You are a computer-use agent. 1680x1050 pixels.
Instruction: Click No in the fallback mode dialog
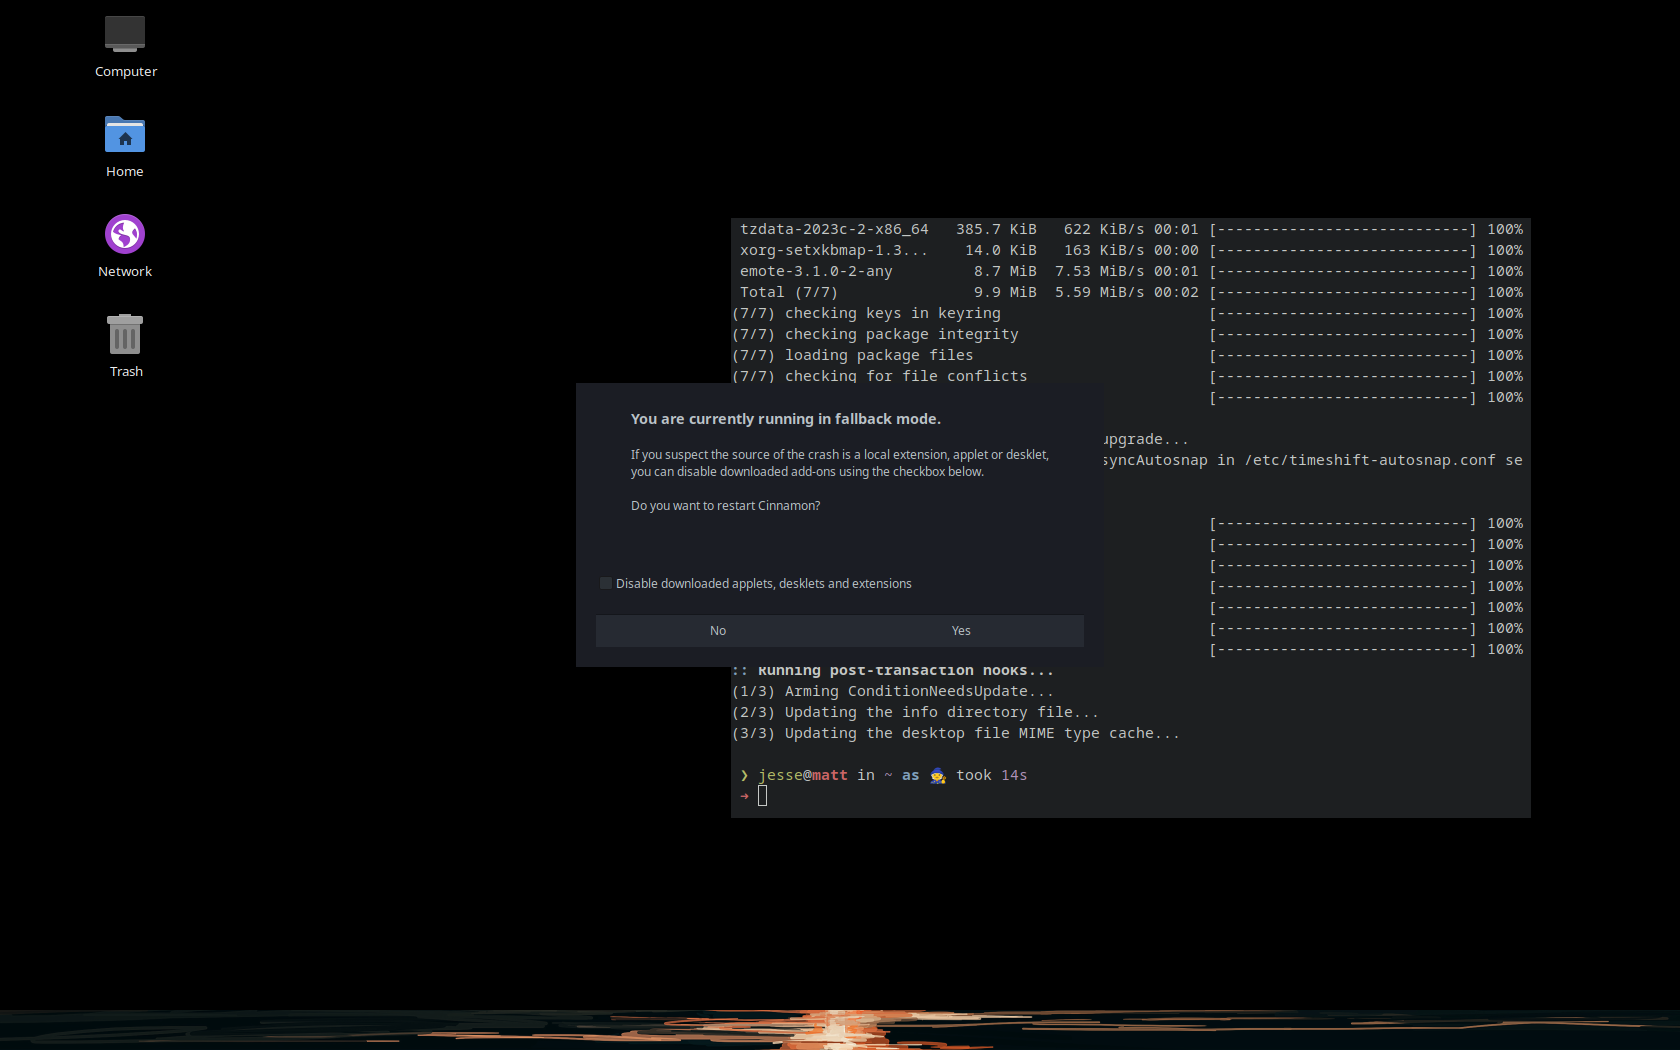(718, 631)
